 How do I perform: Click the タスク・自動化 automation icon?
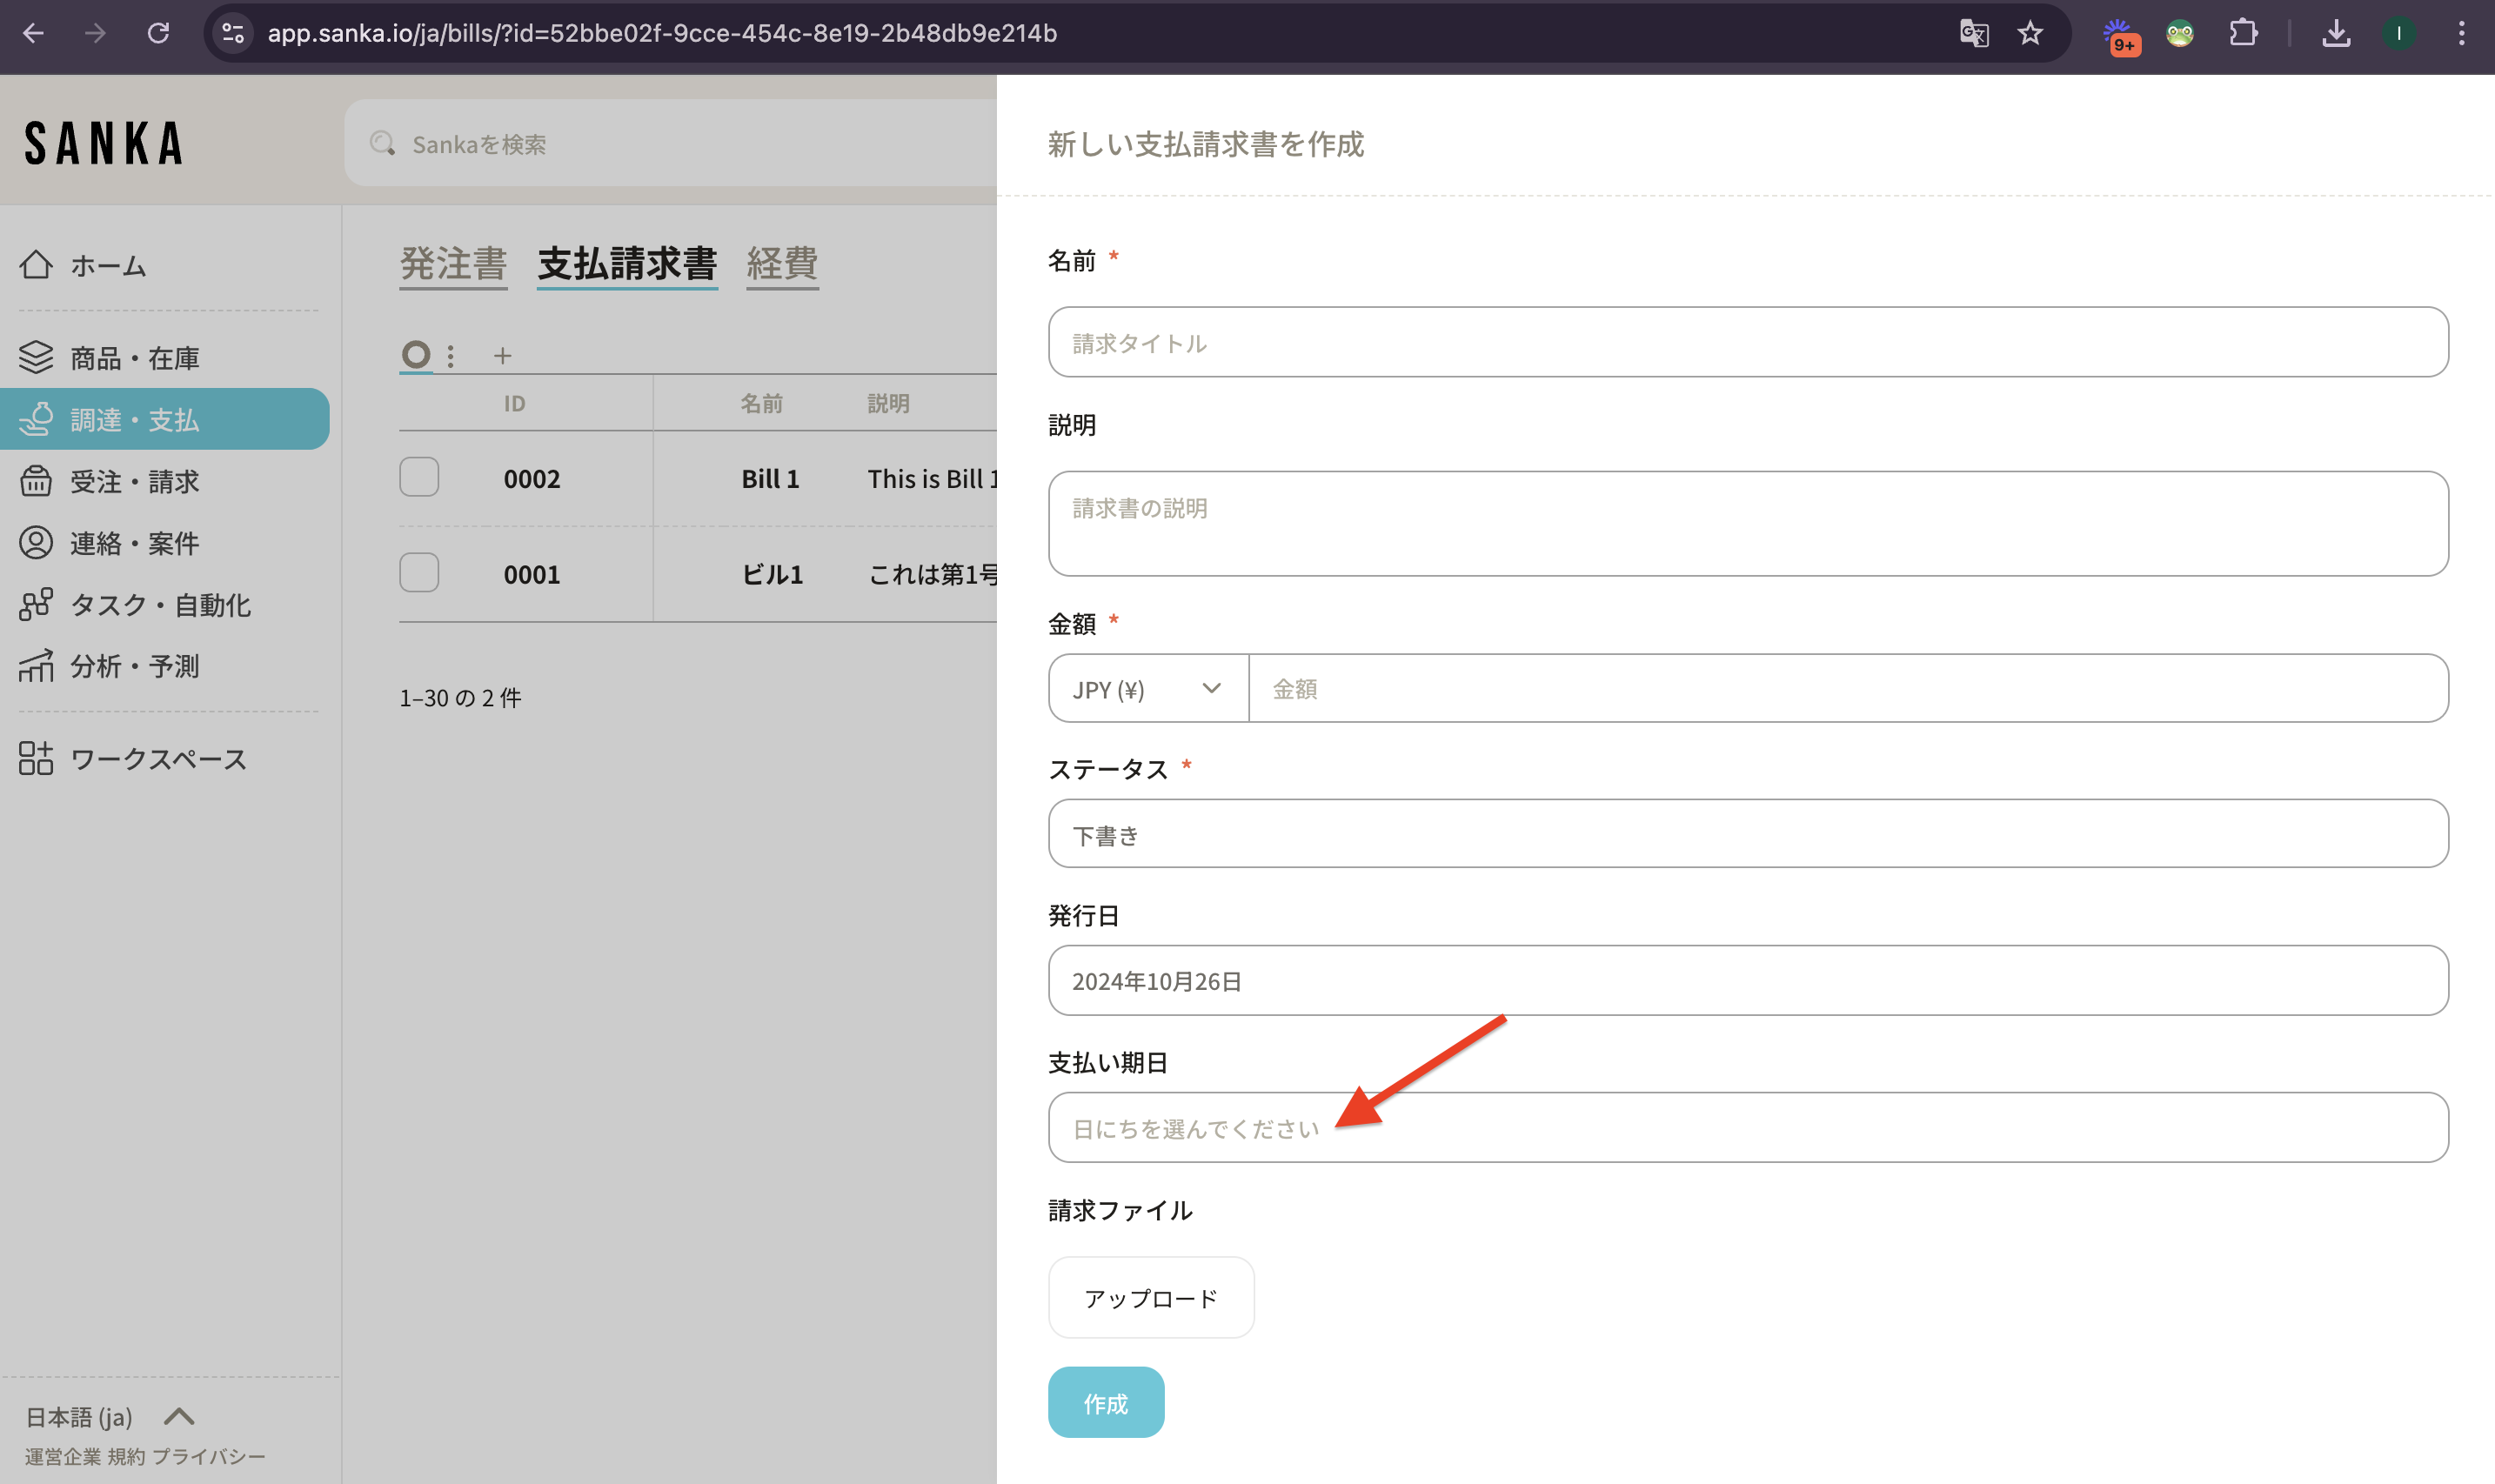36,604
